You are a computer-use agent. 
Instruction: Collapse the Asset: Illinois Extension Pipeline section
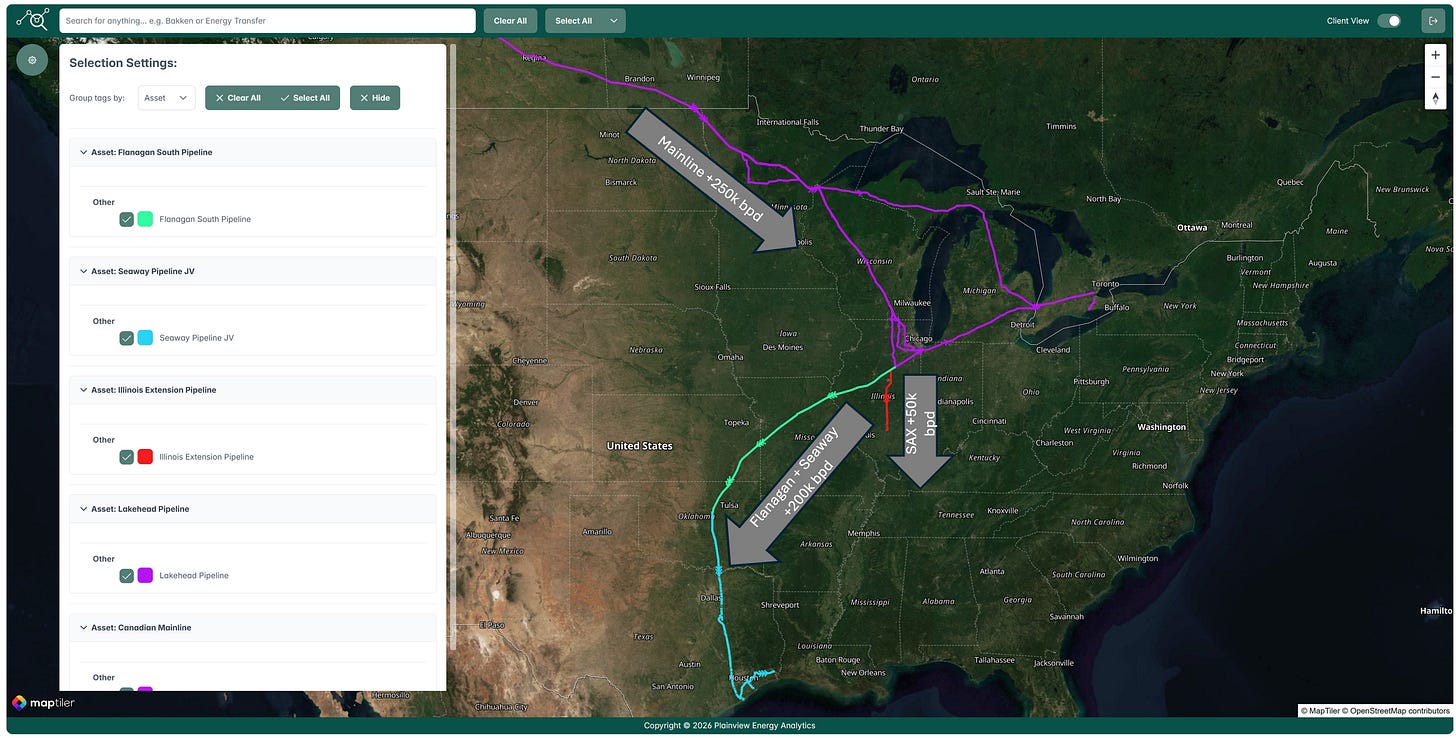click(84, 390)
